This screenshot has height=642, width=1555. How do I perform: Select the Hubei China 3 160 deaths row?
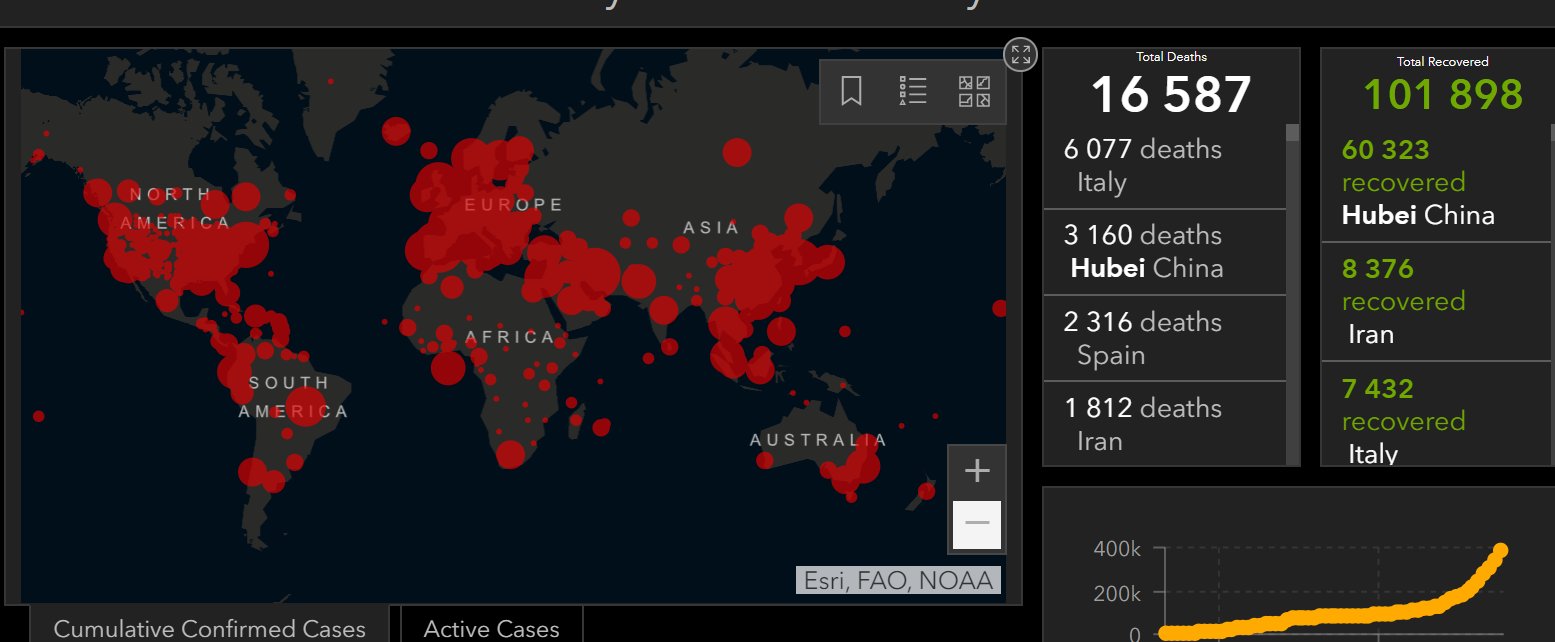[1164, 252]
